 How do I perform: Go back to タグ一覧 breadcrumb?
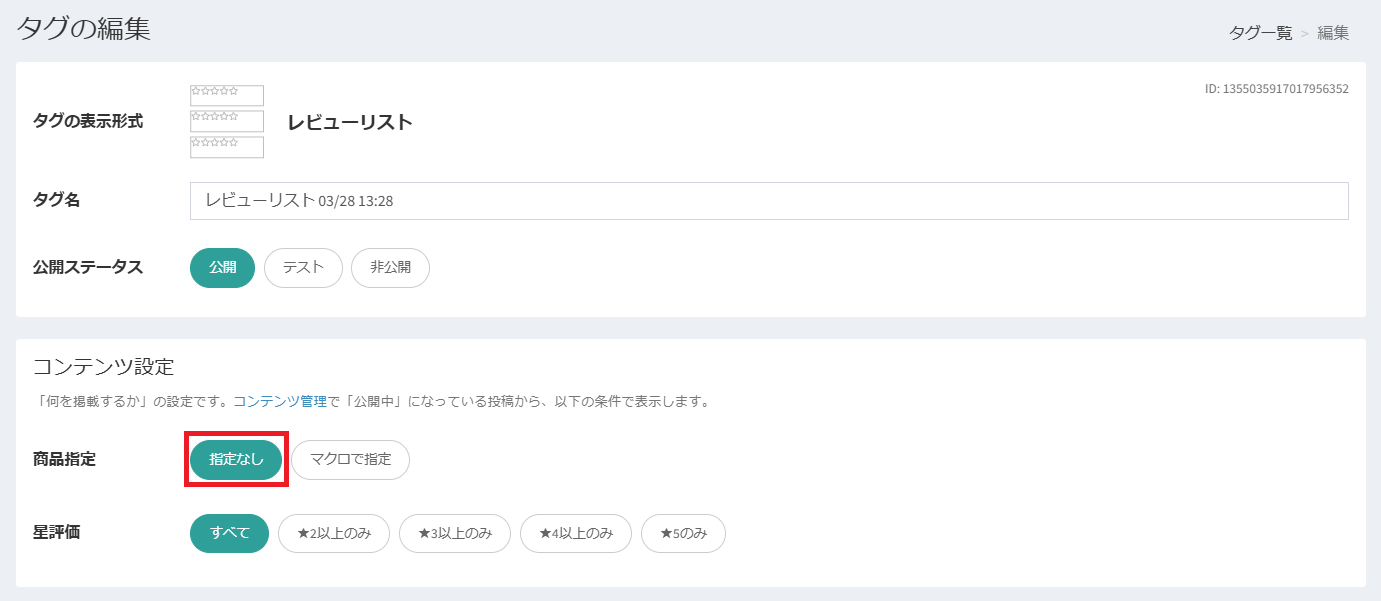click(x=1260, y=33)
